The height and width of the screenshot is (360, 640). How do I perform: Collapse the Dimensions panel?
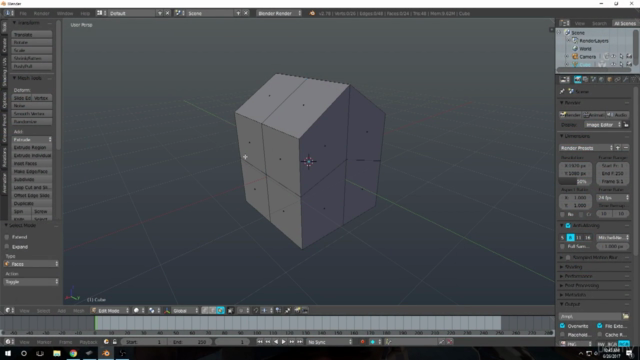click(577, 136)
